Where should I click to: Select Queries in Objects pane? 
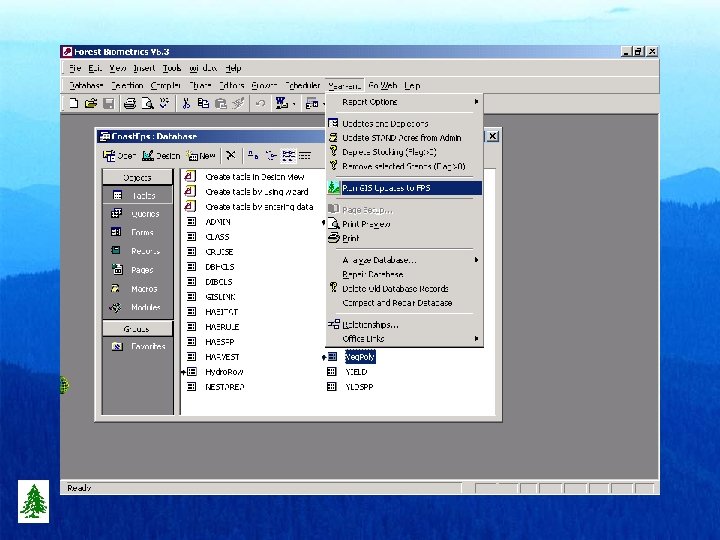(x=137, y=214)
